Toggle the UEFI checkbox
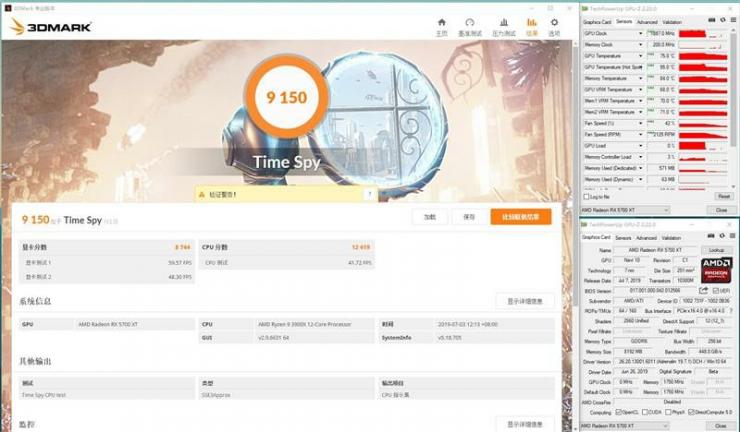Viewport: 740px width, 432px height. pyautogui.click(x=715, y=291)
